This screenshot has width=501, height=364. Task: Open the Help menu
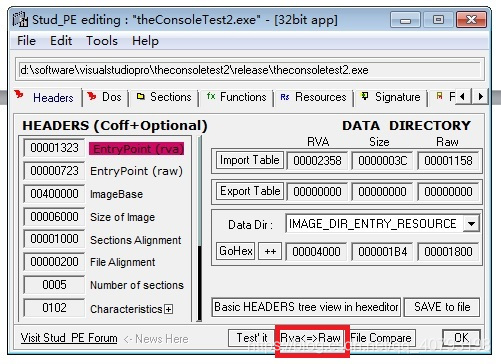pos(145,41)
